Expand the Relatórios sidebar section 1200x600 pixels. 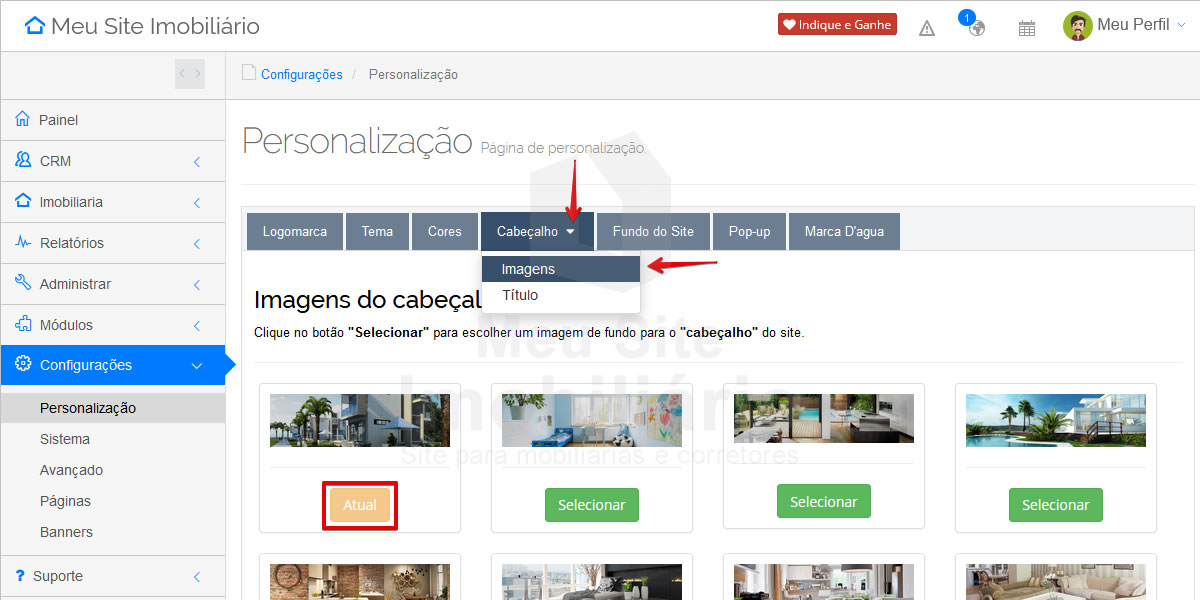(x=112, y=243)
